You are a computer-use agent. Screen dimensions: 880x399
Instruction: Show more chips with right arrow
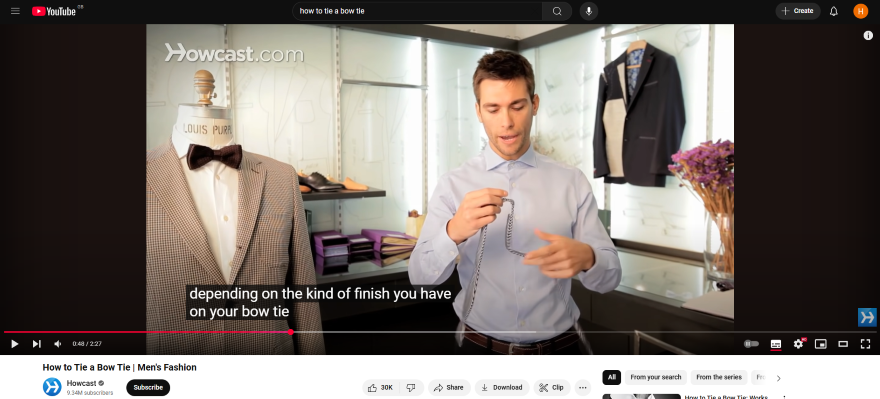tap(778, 378)
